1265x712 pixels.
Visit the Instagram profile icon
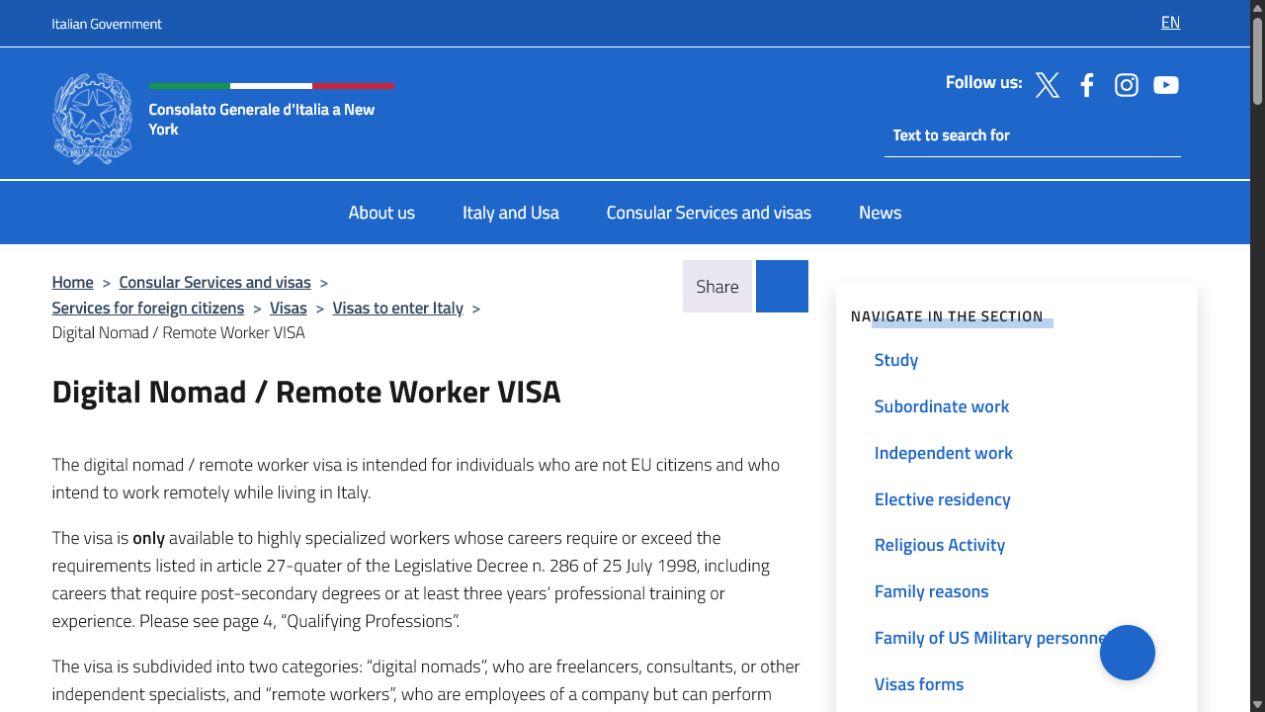1127,85
